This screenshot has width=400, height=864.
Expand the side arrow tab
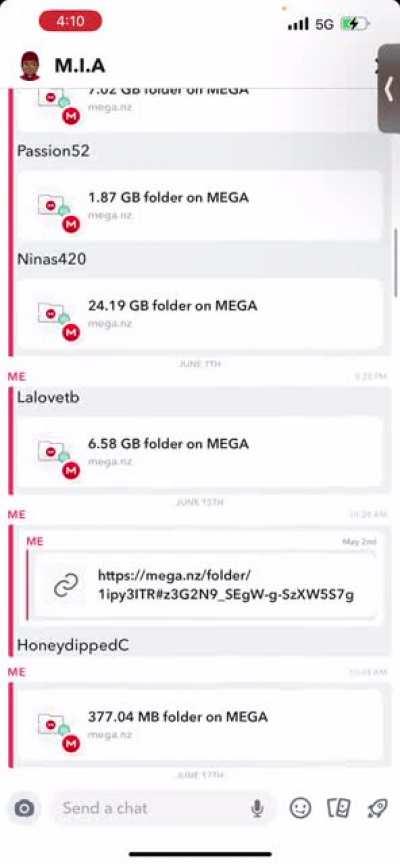click(389, 90)
